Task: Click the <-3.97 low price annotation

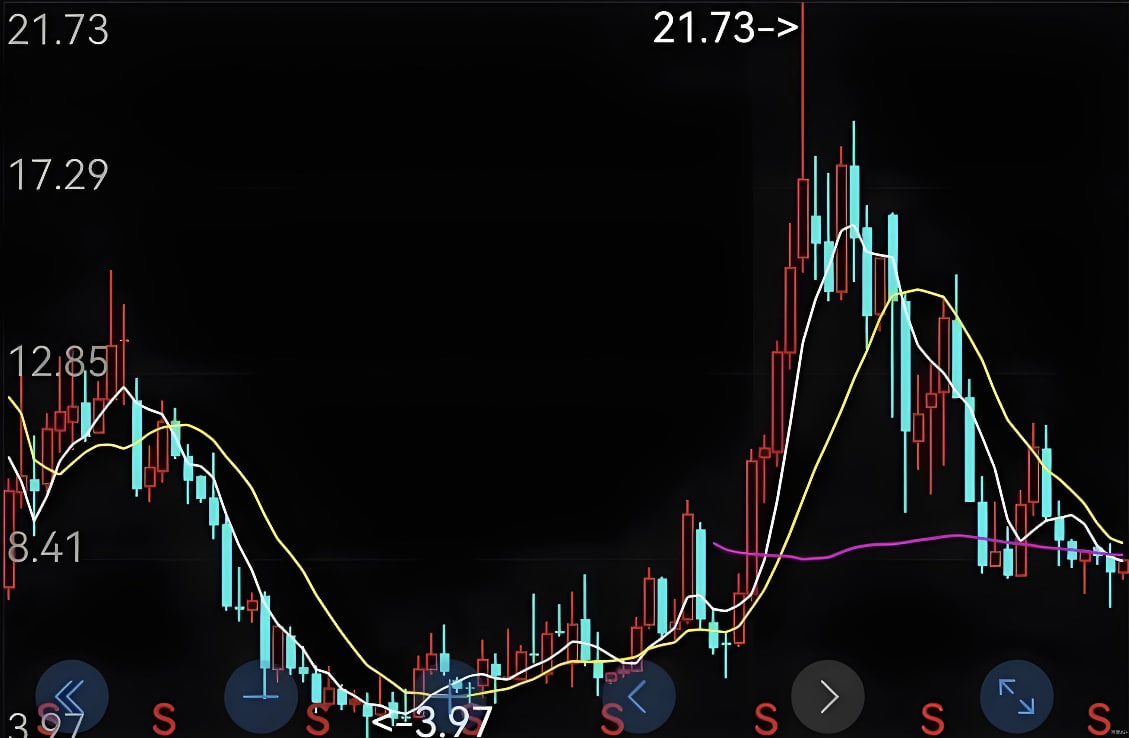Action: (432, 721)
